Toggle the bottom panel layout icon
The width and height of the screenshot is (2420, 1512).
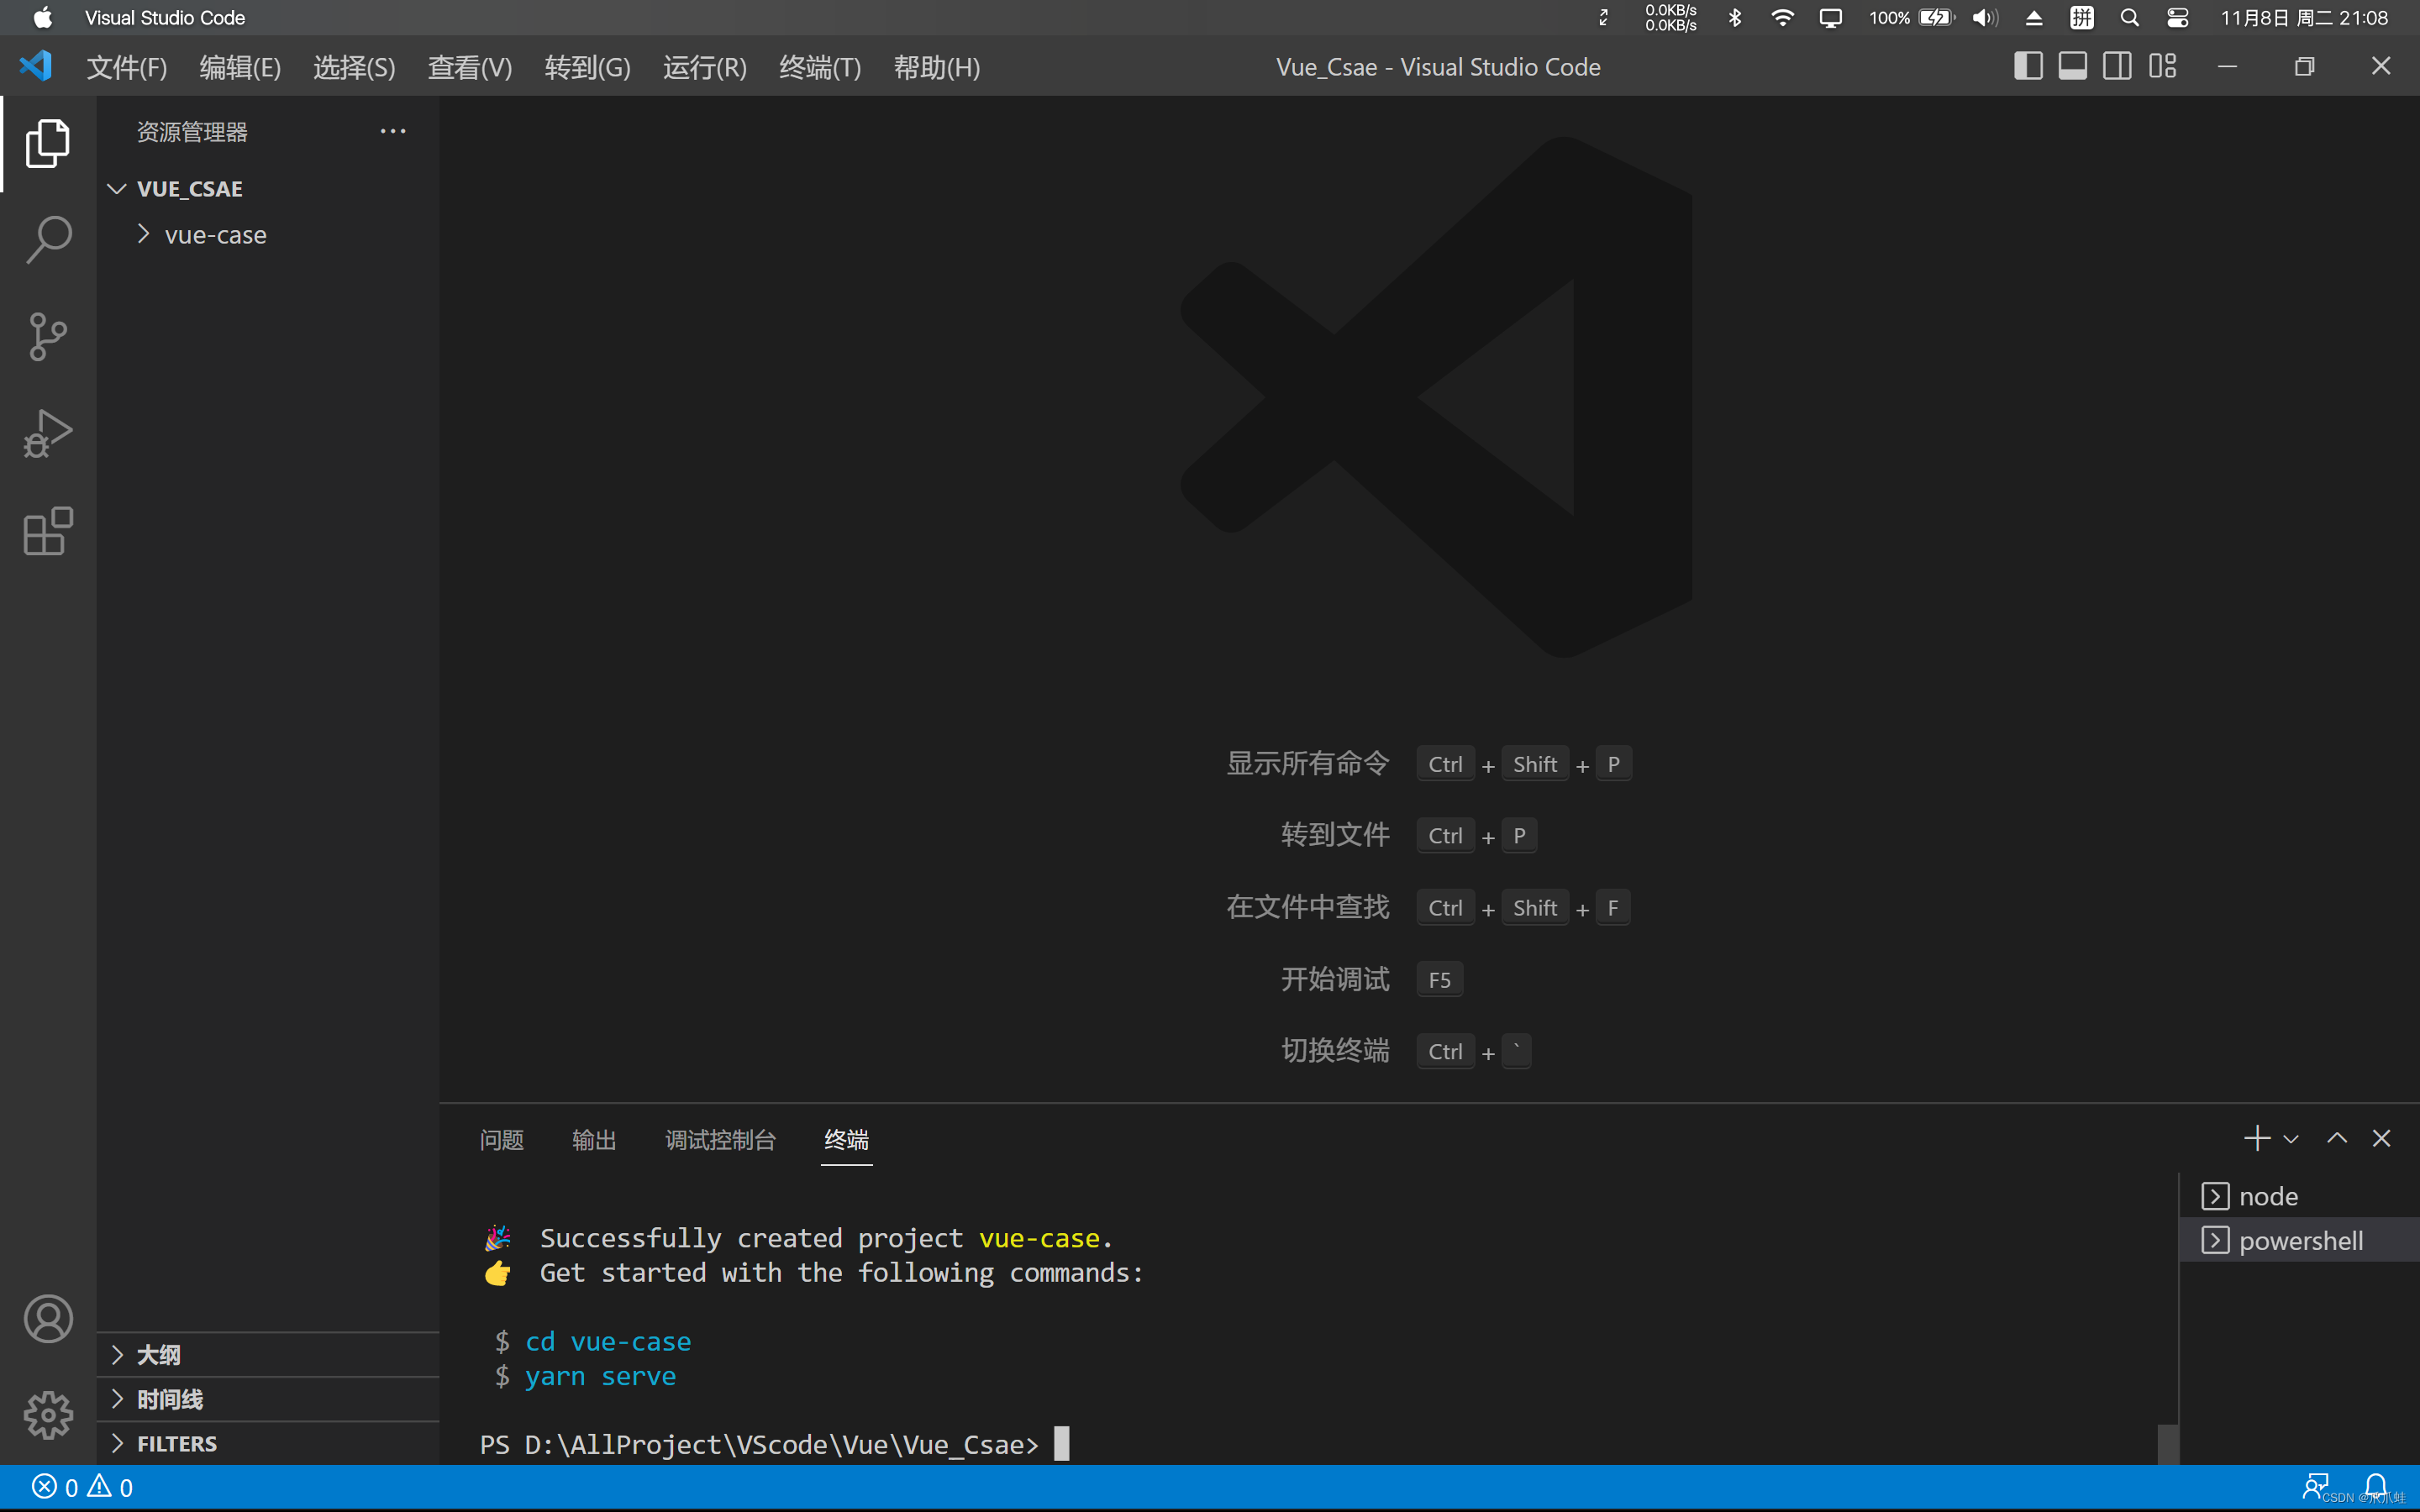click(2072, 66)
